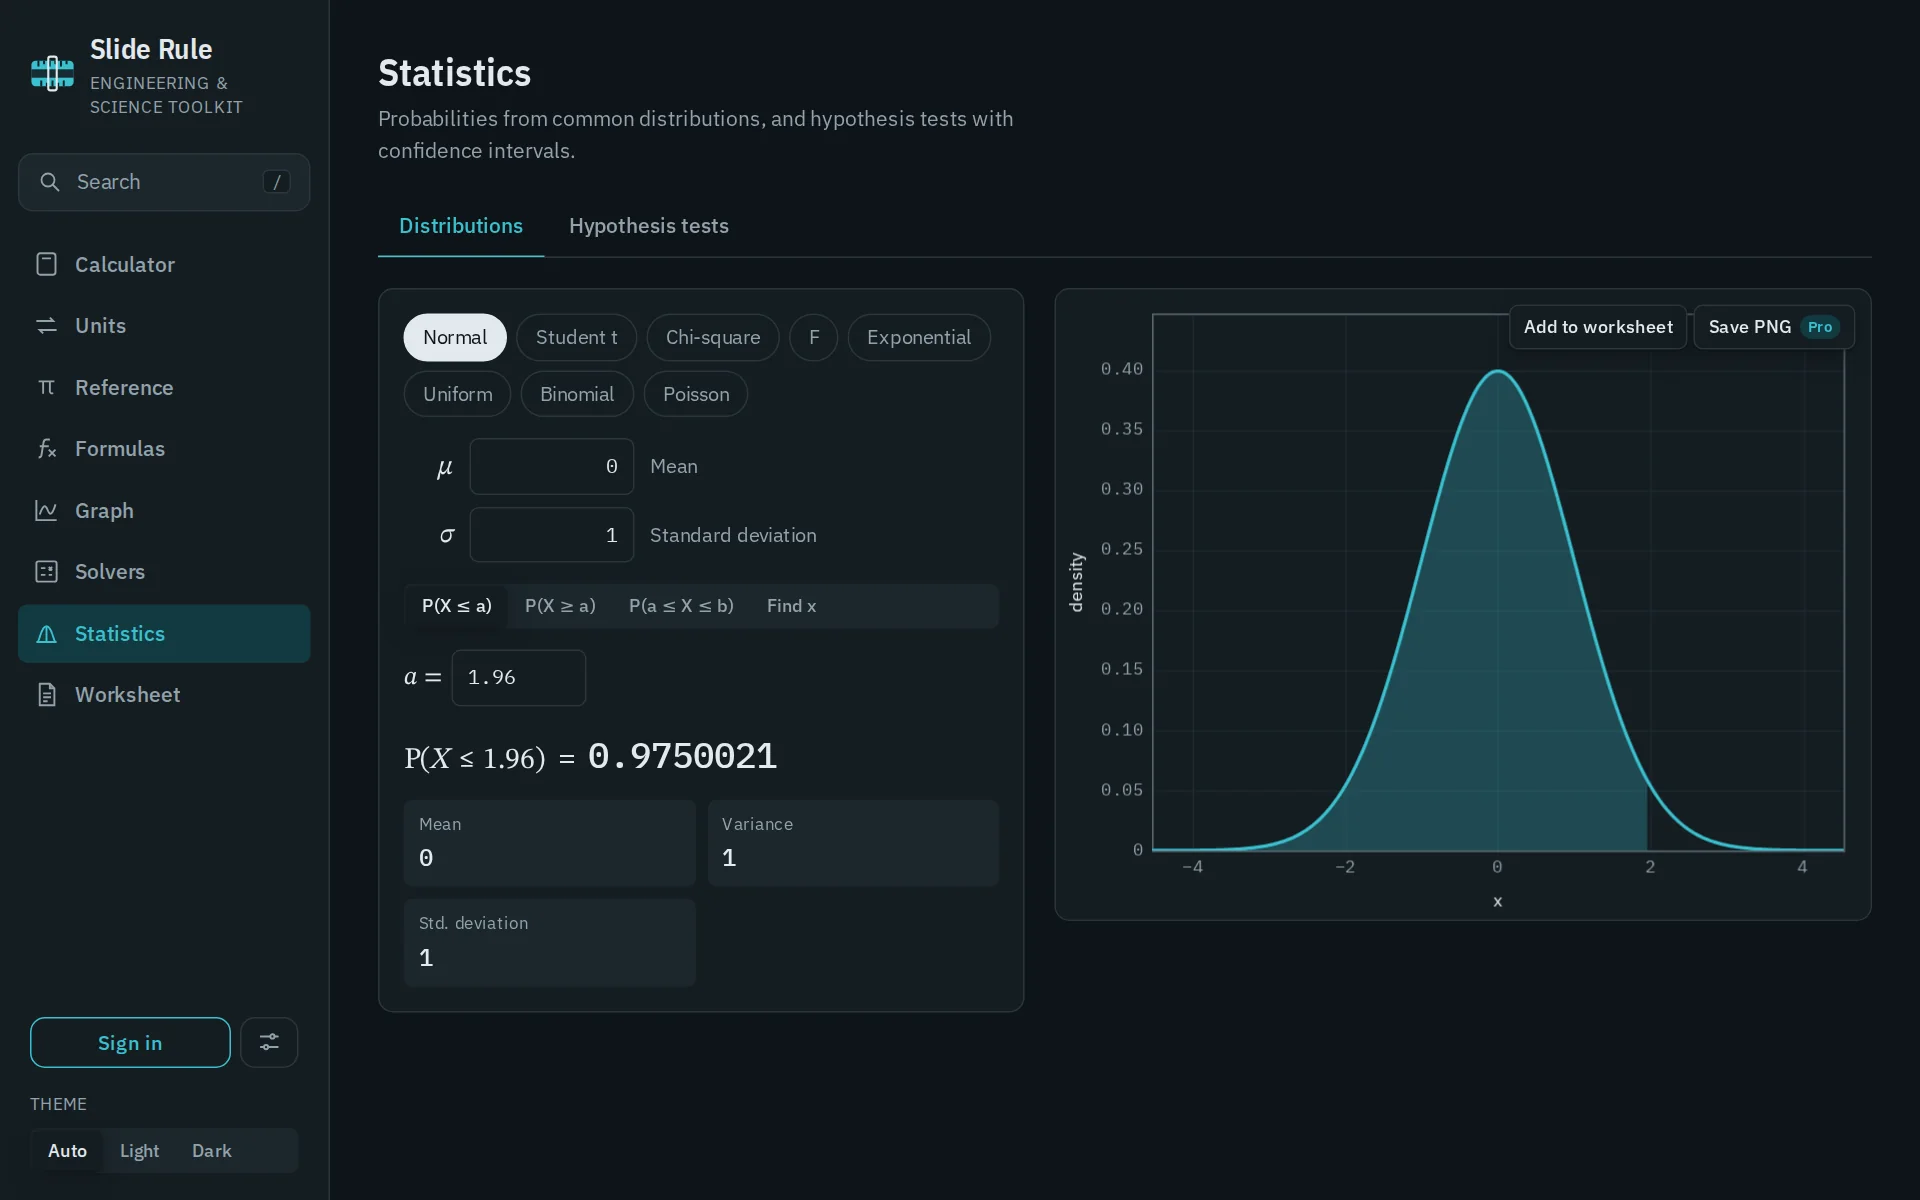Click the Solvers icon in sidebar
This screenshot has width=1920, height=1200.
click(46, 571)
